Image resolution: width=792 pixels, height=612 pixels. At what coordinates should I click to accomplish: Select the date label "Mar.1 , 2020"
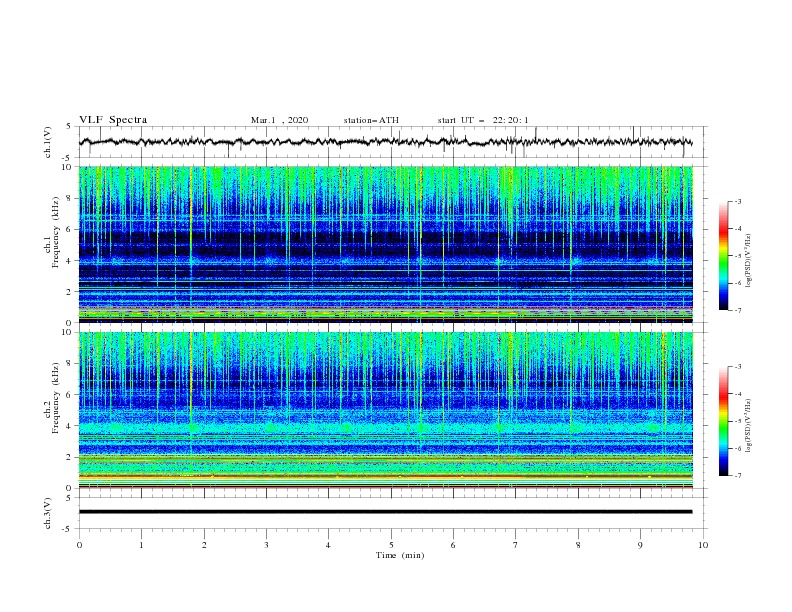tap(279, 120)
